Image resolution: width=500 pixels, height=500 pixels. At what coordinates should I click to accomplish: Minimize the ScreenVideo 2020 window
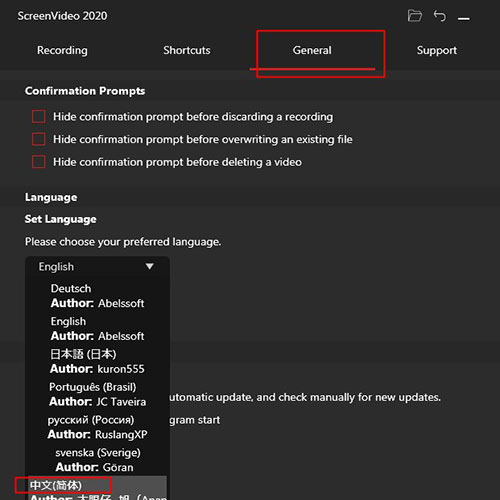click(464, 19)
